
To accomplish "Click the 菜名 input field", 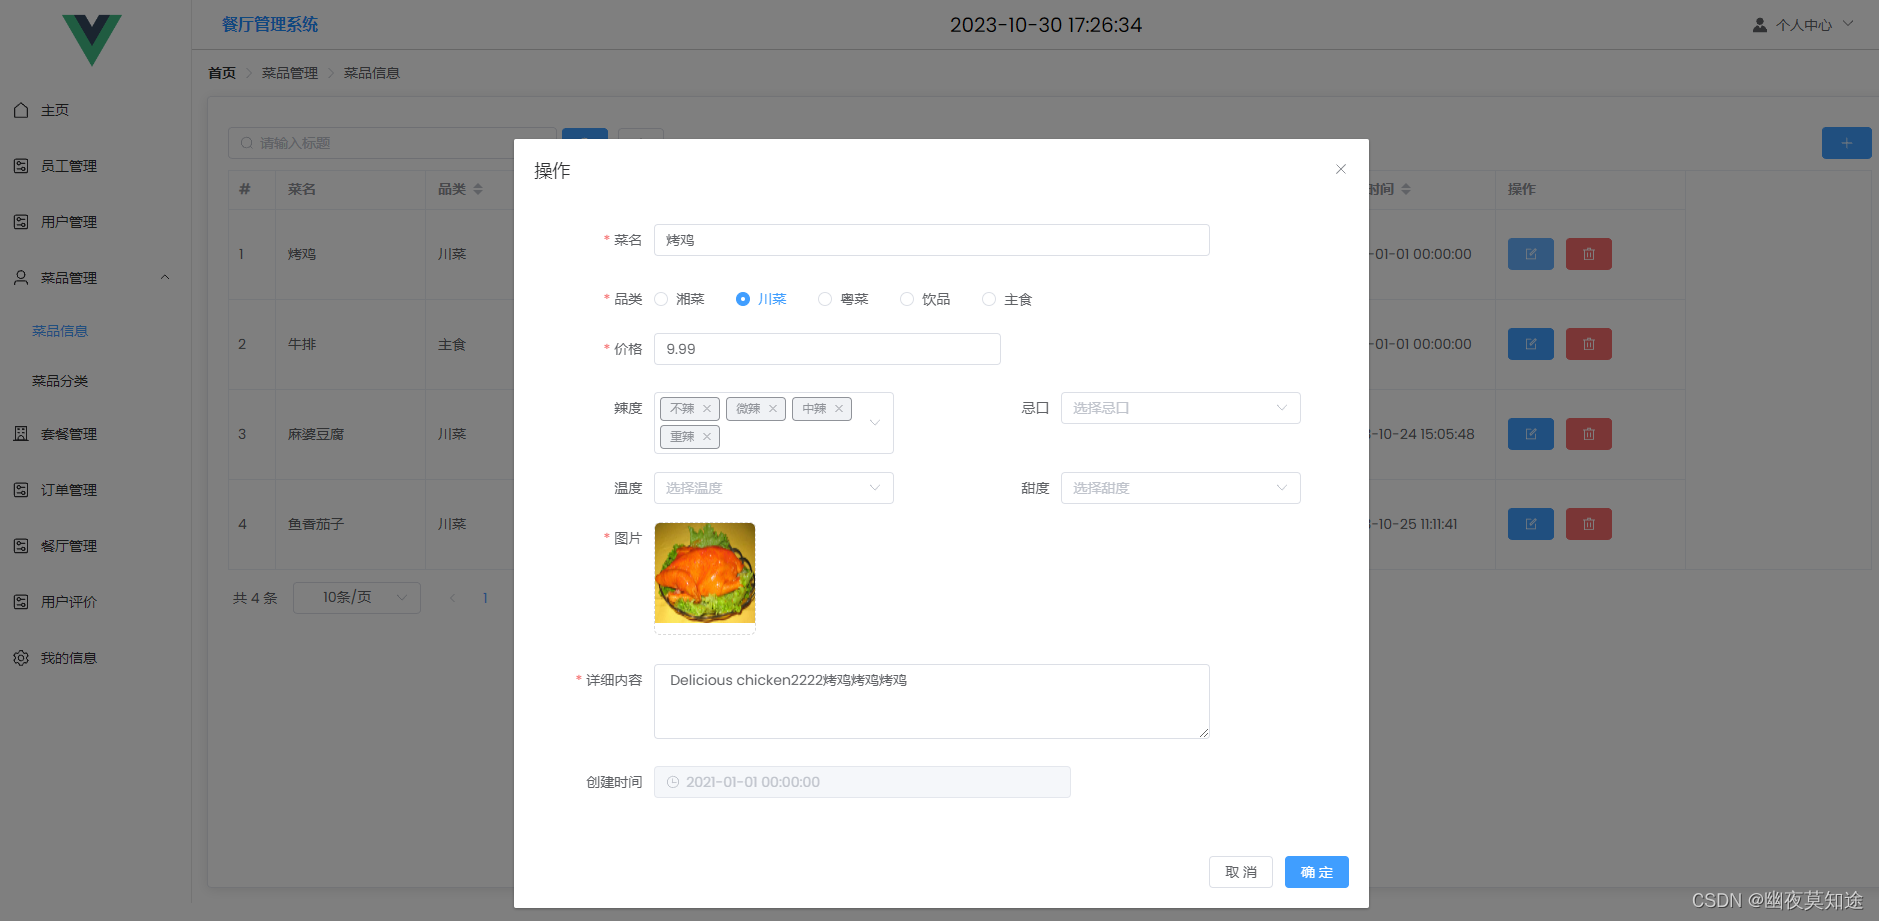I will (931, 240).
